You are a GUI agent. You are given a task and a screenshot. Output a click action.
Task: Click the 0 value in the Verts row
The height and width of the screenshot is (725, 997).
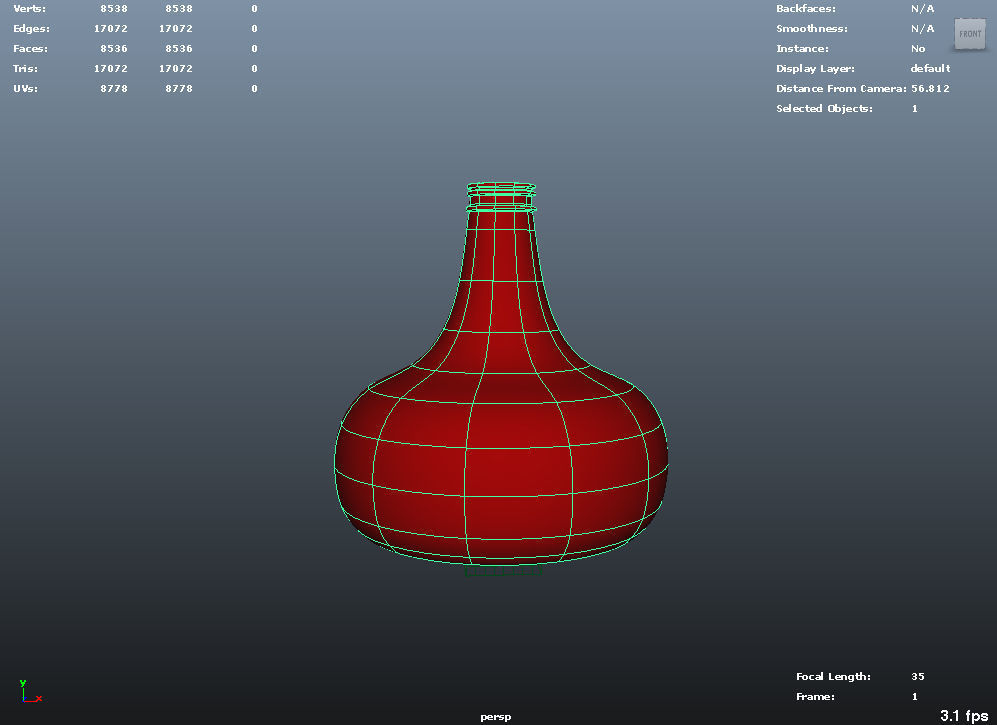[x=254, y=9]
